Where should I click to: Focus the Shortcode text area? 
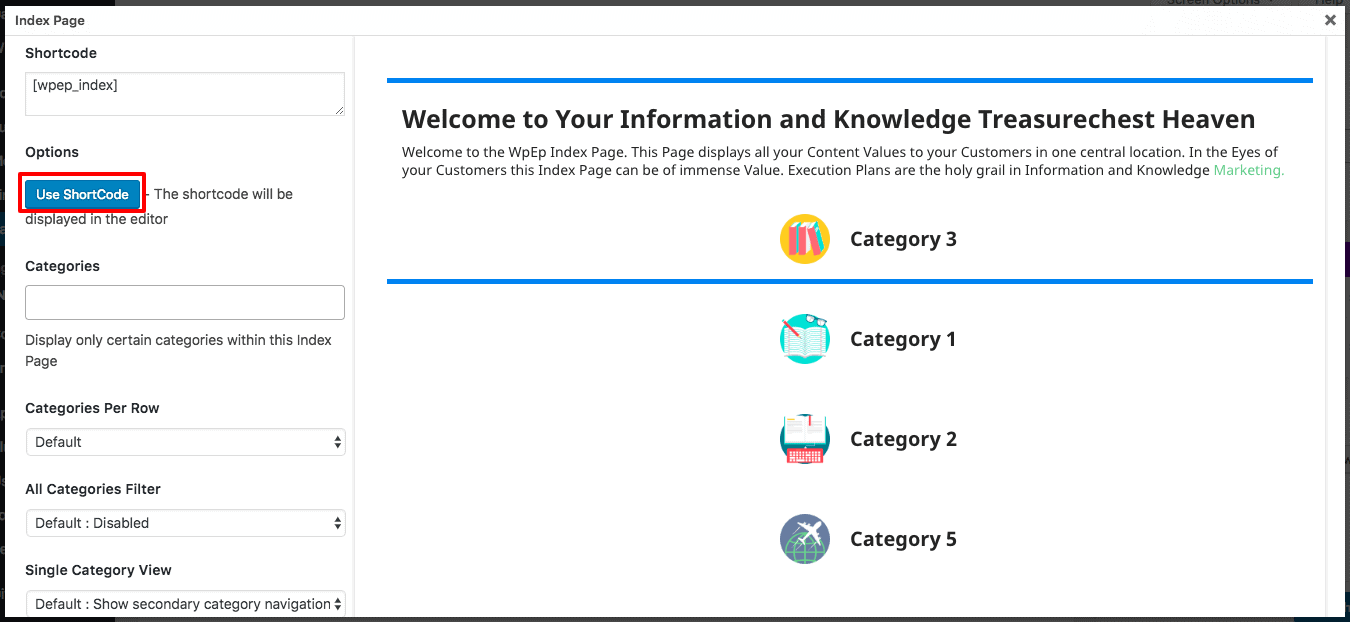point(185,94)
